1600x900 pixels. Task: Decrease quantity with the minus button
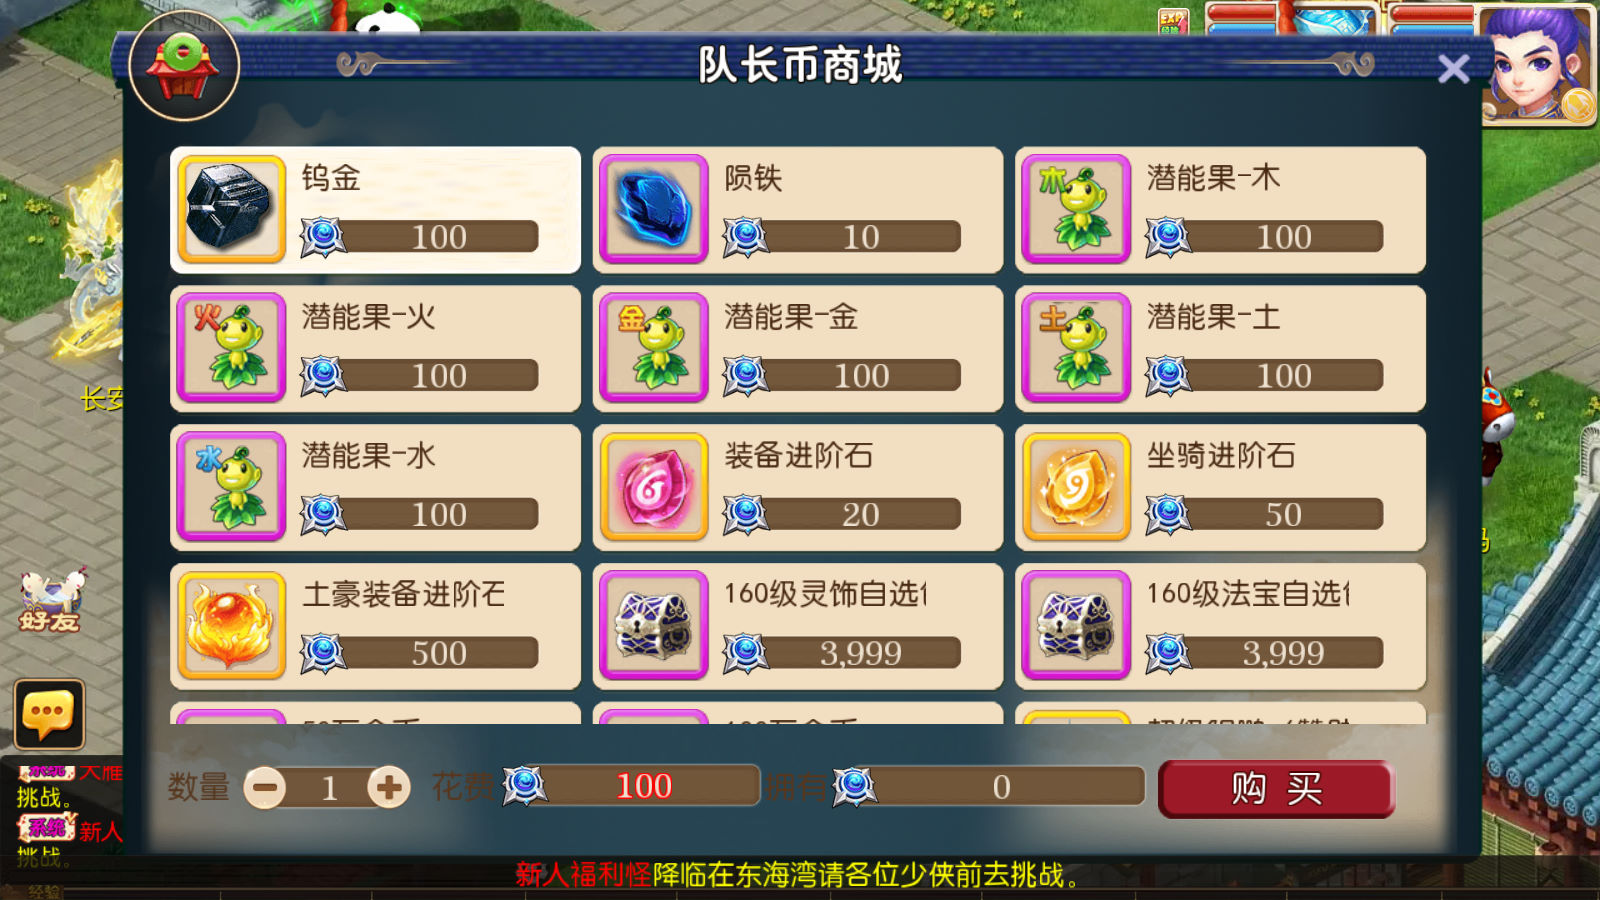(x=265, y=788)
